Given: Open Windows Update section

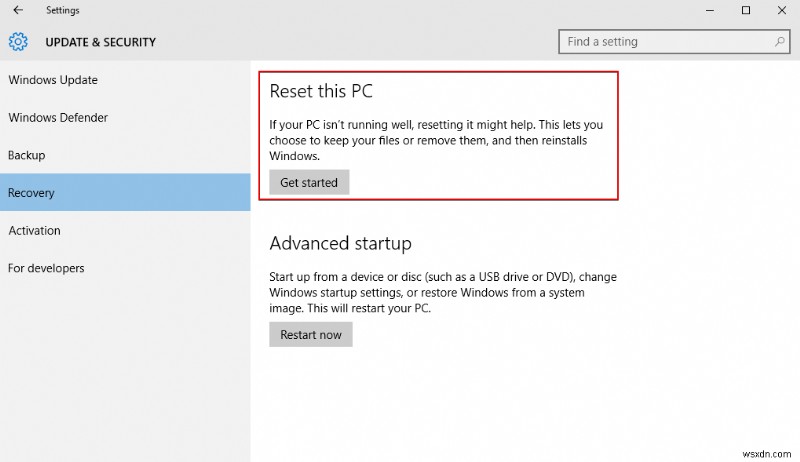Looking at the screenshot, I should (125, 80).
